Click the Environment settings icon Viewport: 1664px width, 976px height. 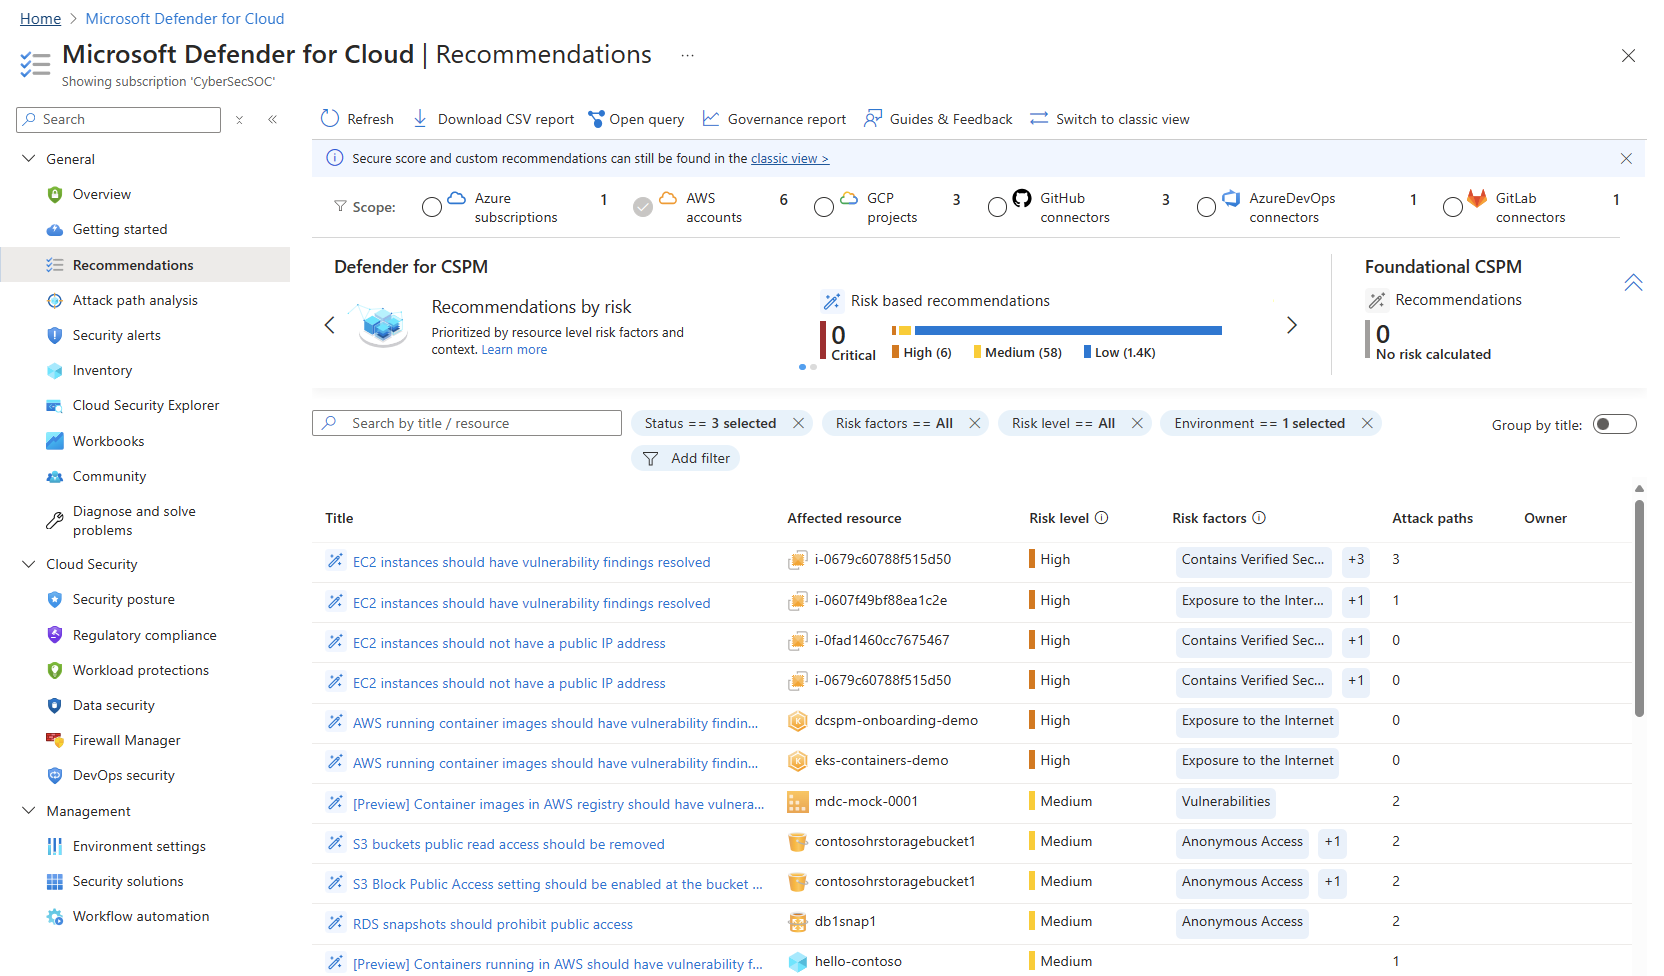55,846
